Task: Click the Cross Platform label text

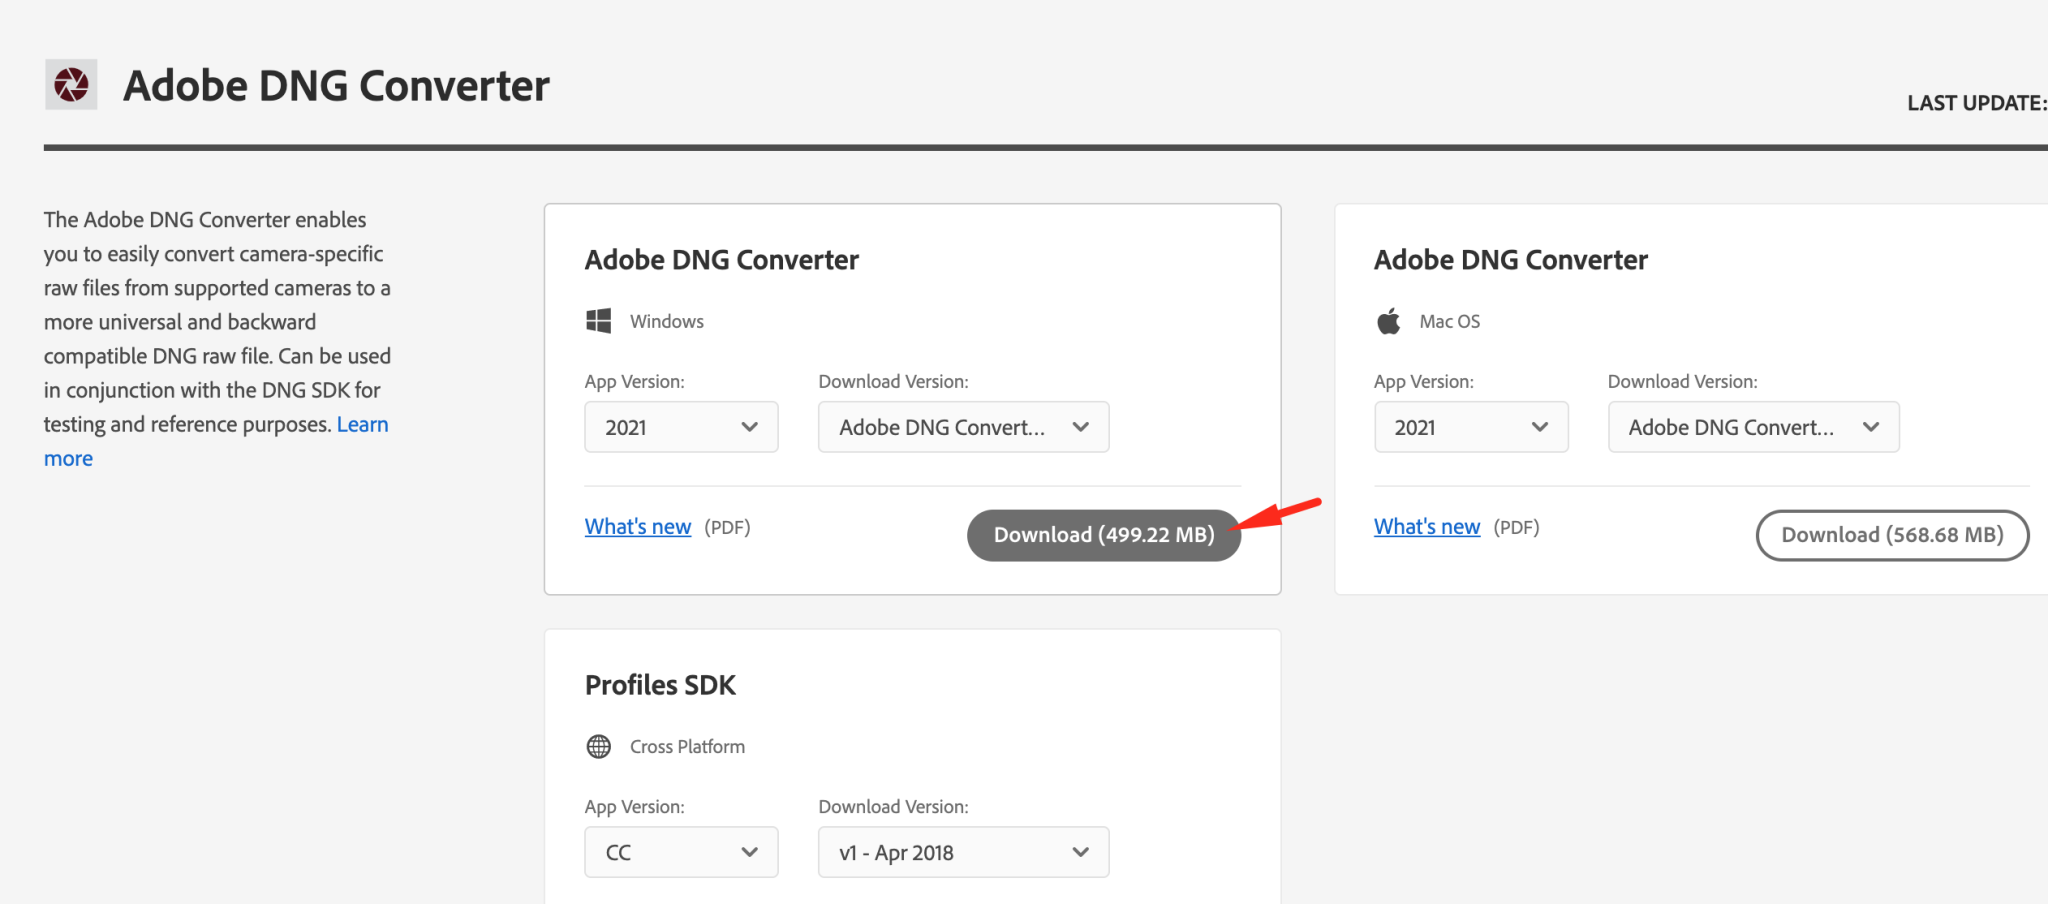Action: 687,746
